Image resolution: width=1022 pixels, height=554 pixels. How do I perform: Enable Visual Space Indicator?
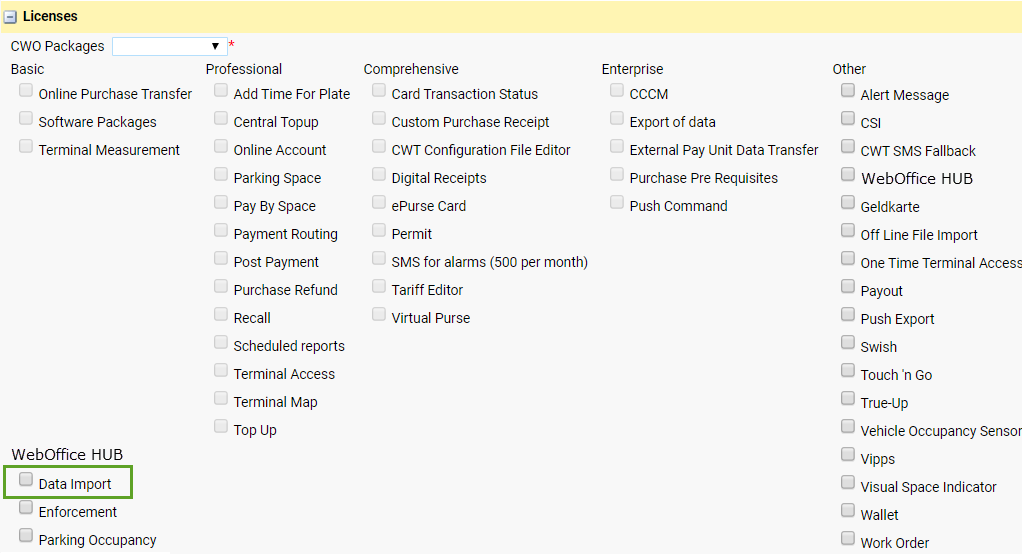(847, 482)
